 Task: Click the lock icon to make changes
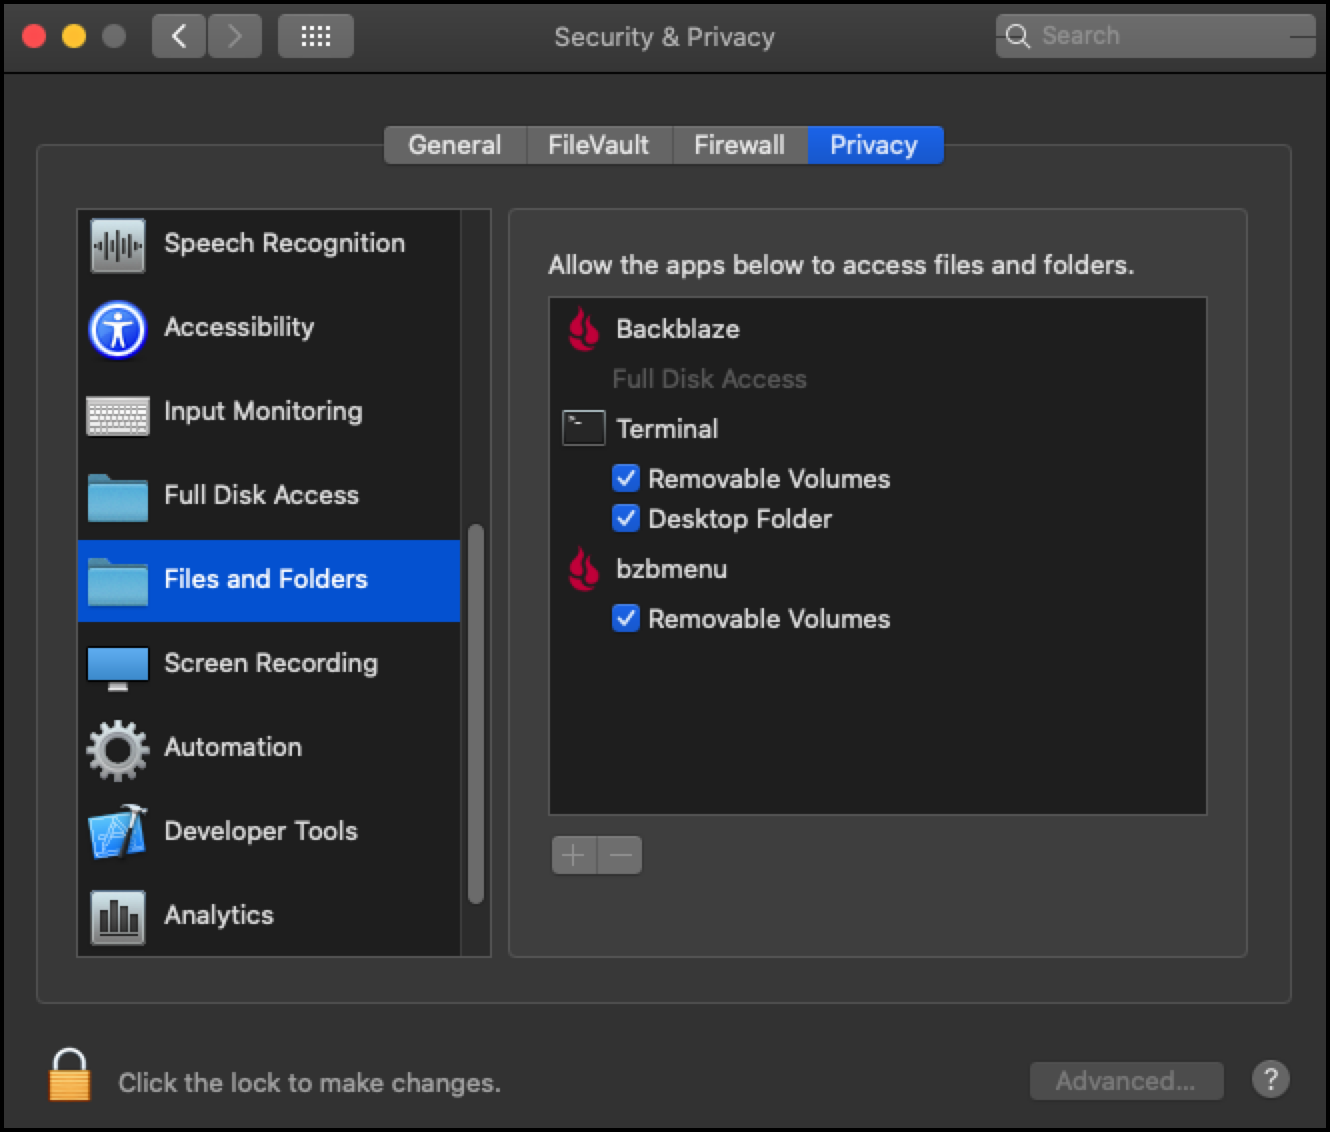click(x=70, y=1075)
